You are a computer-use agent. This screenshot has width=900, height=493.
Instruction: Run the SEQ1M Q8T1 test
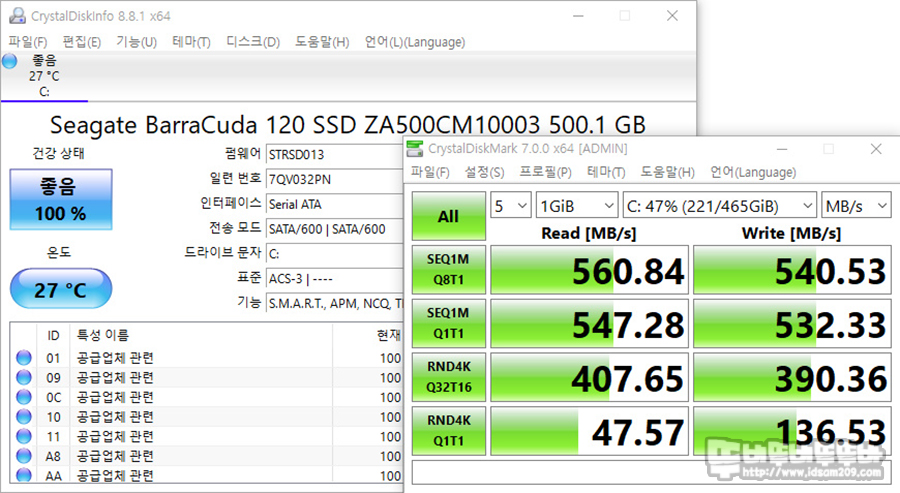[x=449, y=270]
